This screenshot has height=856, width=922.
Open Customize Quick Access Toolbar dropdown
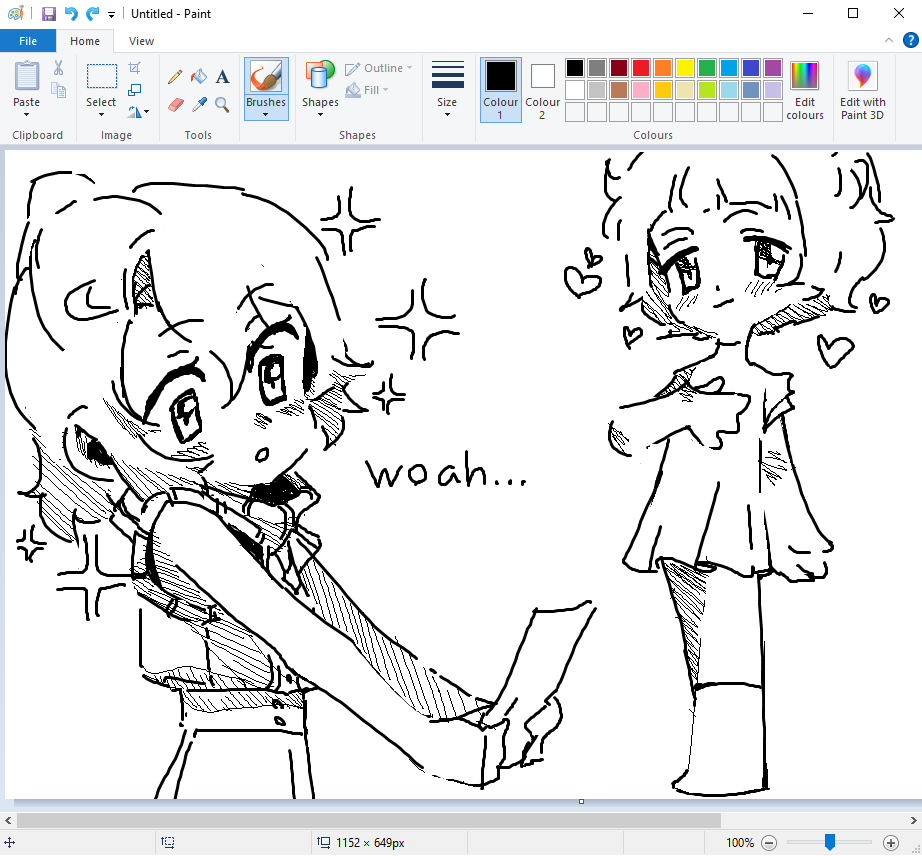click(111, 15)
